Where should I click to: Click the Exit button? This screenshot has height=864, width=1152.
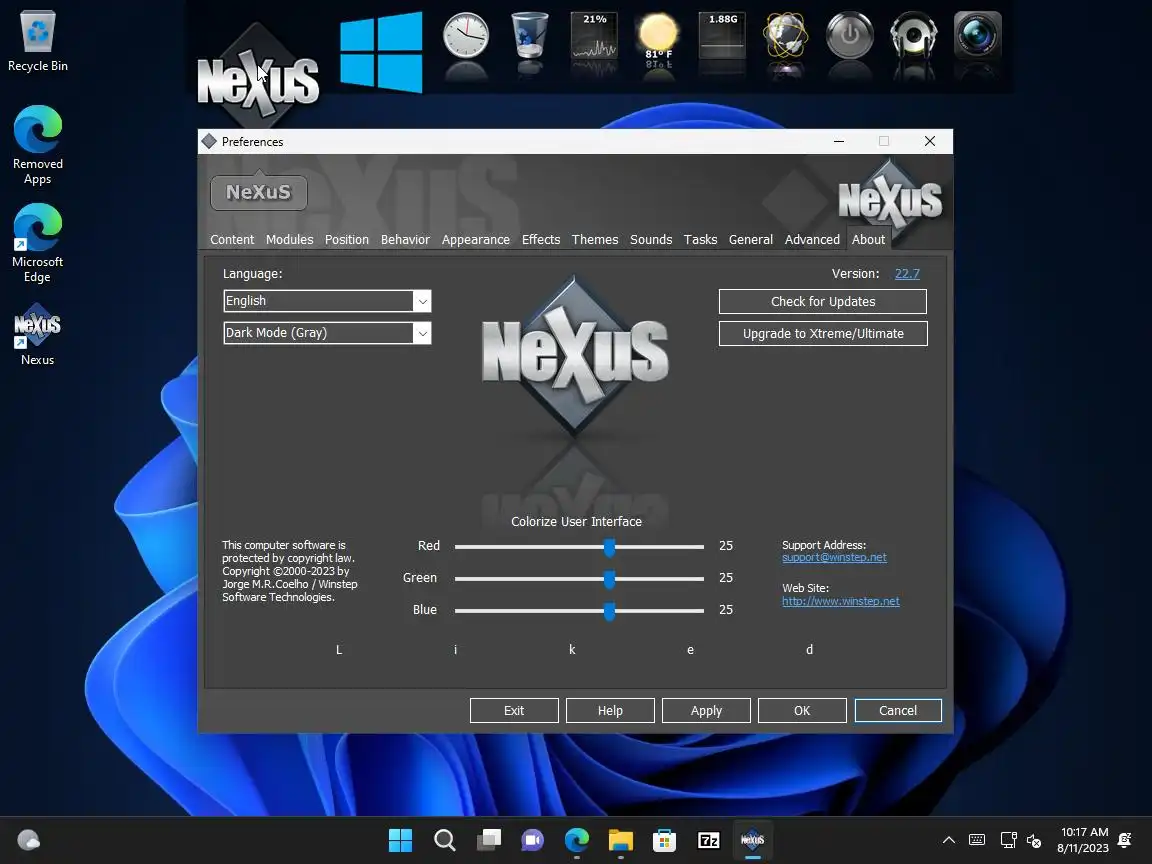(514, 710)
